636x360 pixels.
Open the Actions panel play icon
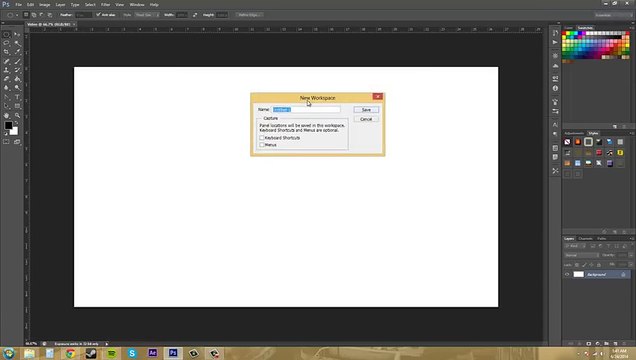click(x=555, y=42)
